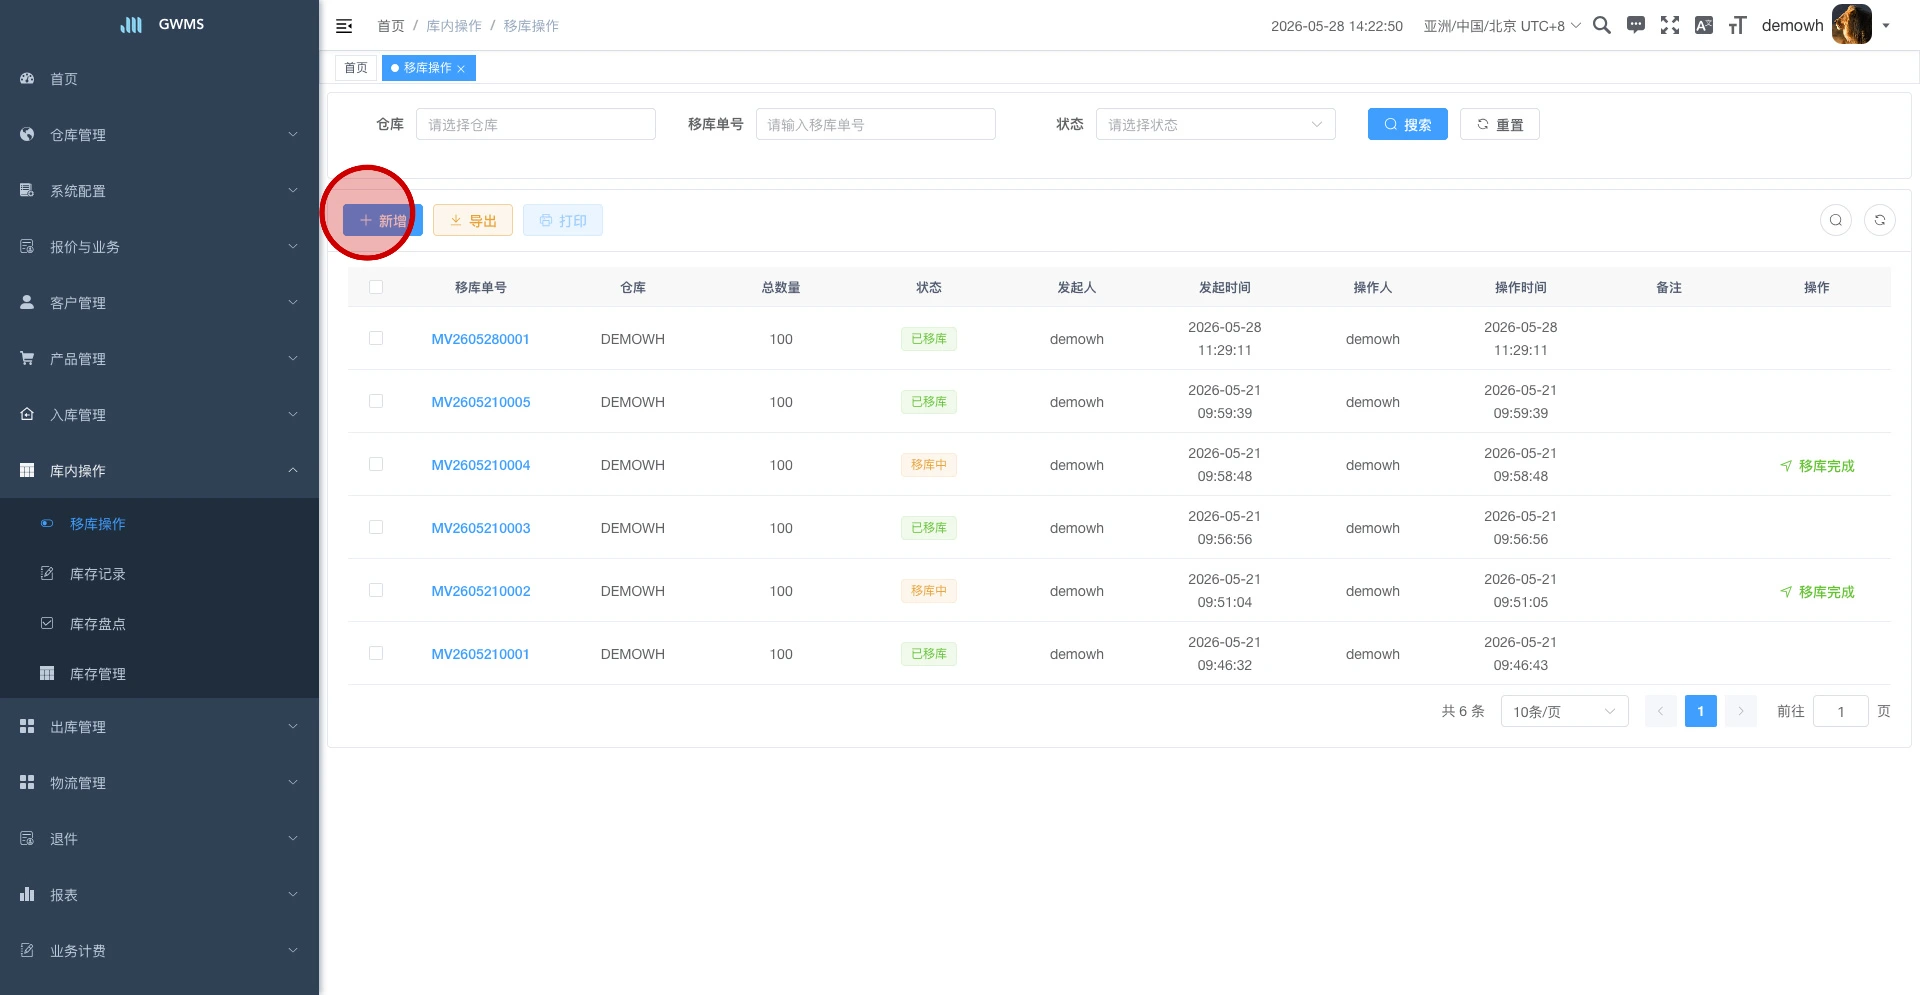This screenshot has width=1920, height=995.
Task: Click the 首页 breadcrumb link
Action: [391, 26]
